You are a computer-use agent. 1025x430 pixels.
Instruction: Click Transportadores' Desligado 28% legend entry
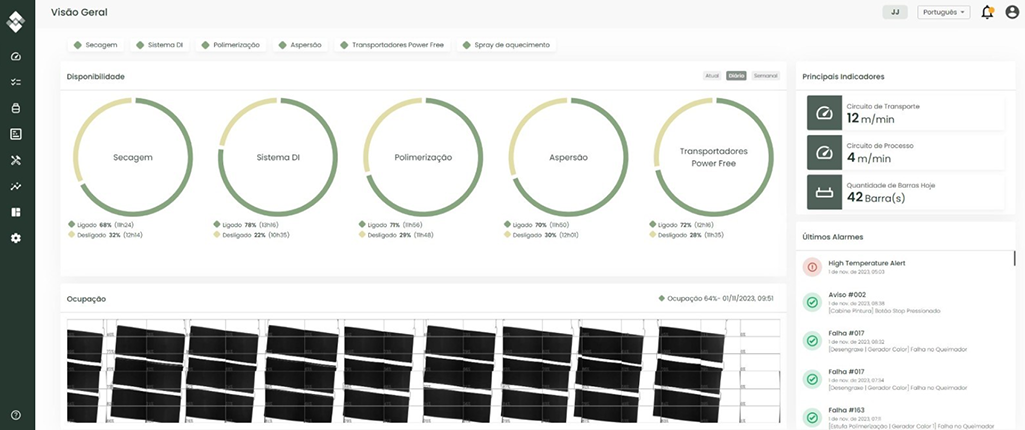click(686, 235)
